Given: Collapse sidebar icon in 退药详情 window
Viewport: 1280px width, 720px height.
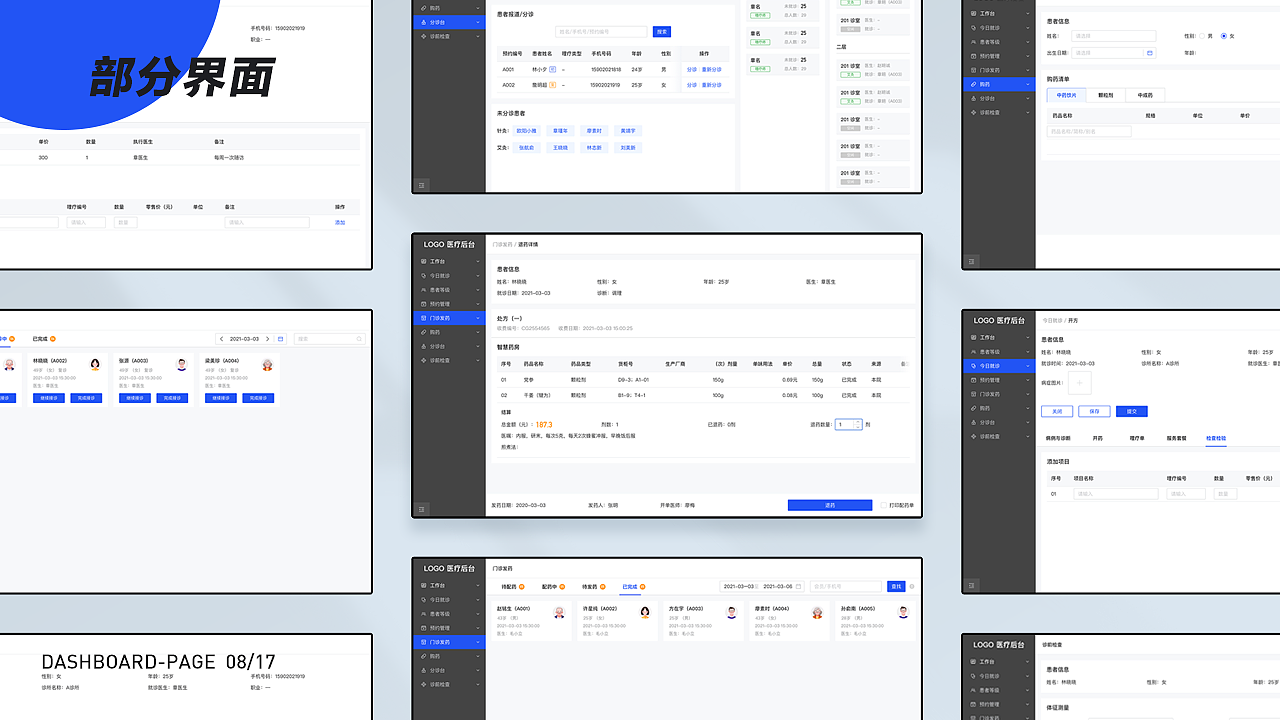Looking at the screenshot, I should coord(422,508).
